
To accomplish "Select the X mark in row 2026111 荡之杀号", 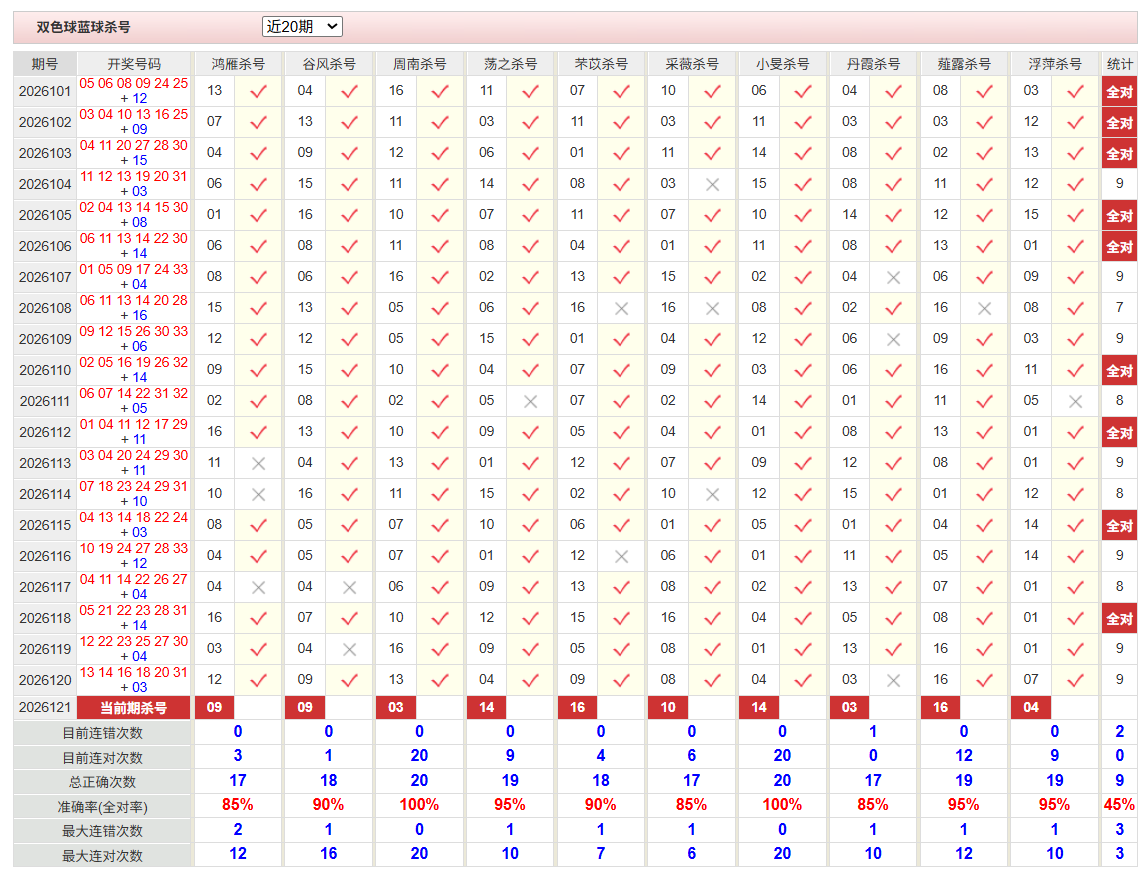I will pyautogui.click(x=531, y=402).
